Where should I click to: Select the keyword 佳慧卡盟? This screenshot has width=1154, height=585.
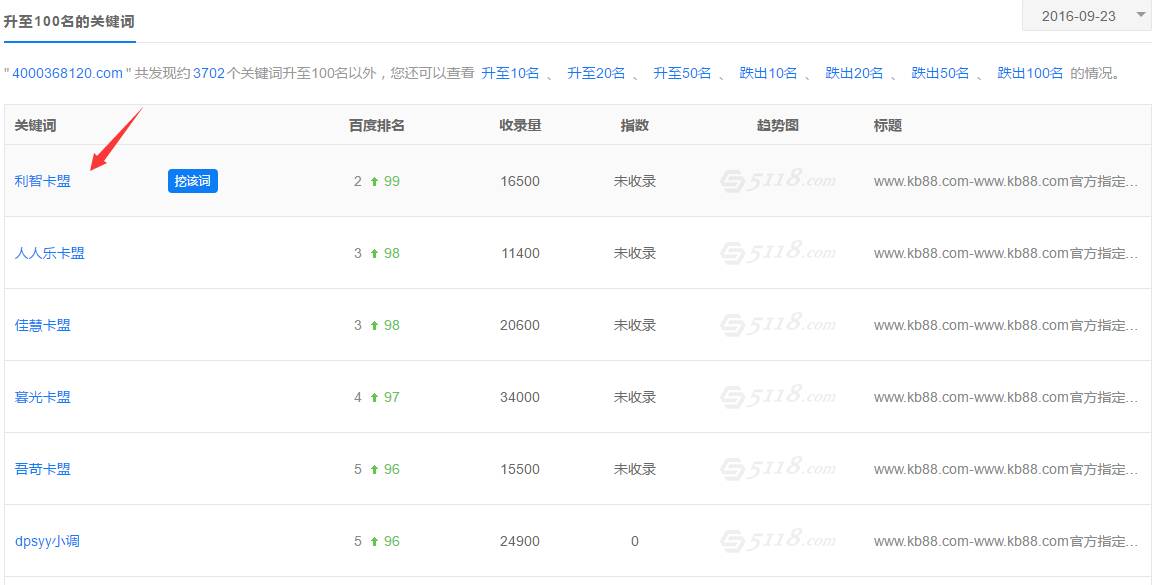pyautogui.click(x=43, y=325)
